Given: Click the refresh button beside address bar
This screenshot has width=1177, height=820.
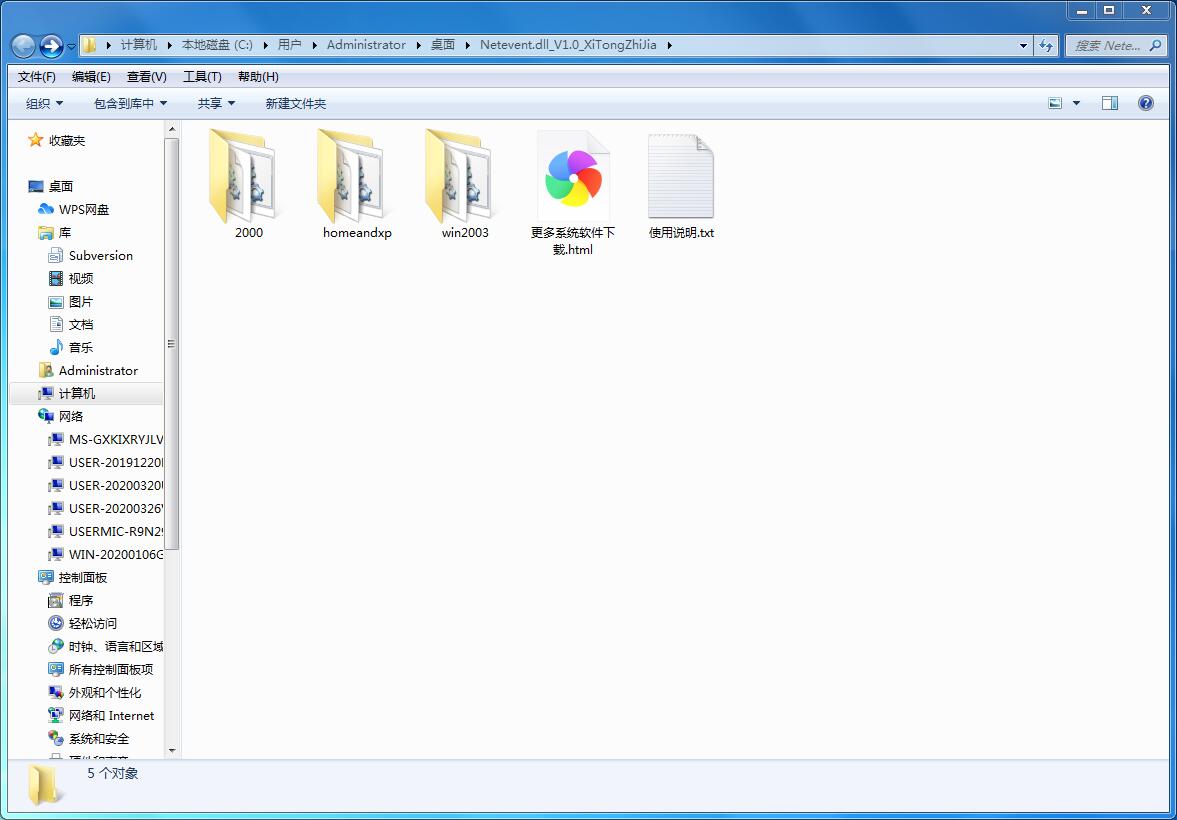Looking at the screenshot, I should 1046,45.
